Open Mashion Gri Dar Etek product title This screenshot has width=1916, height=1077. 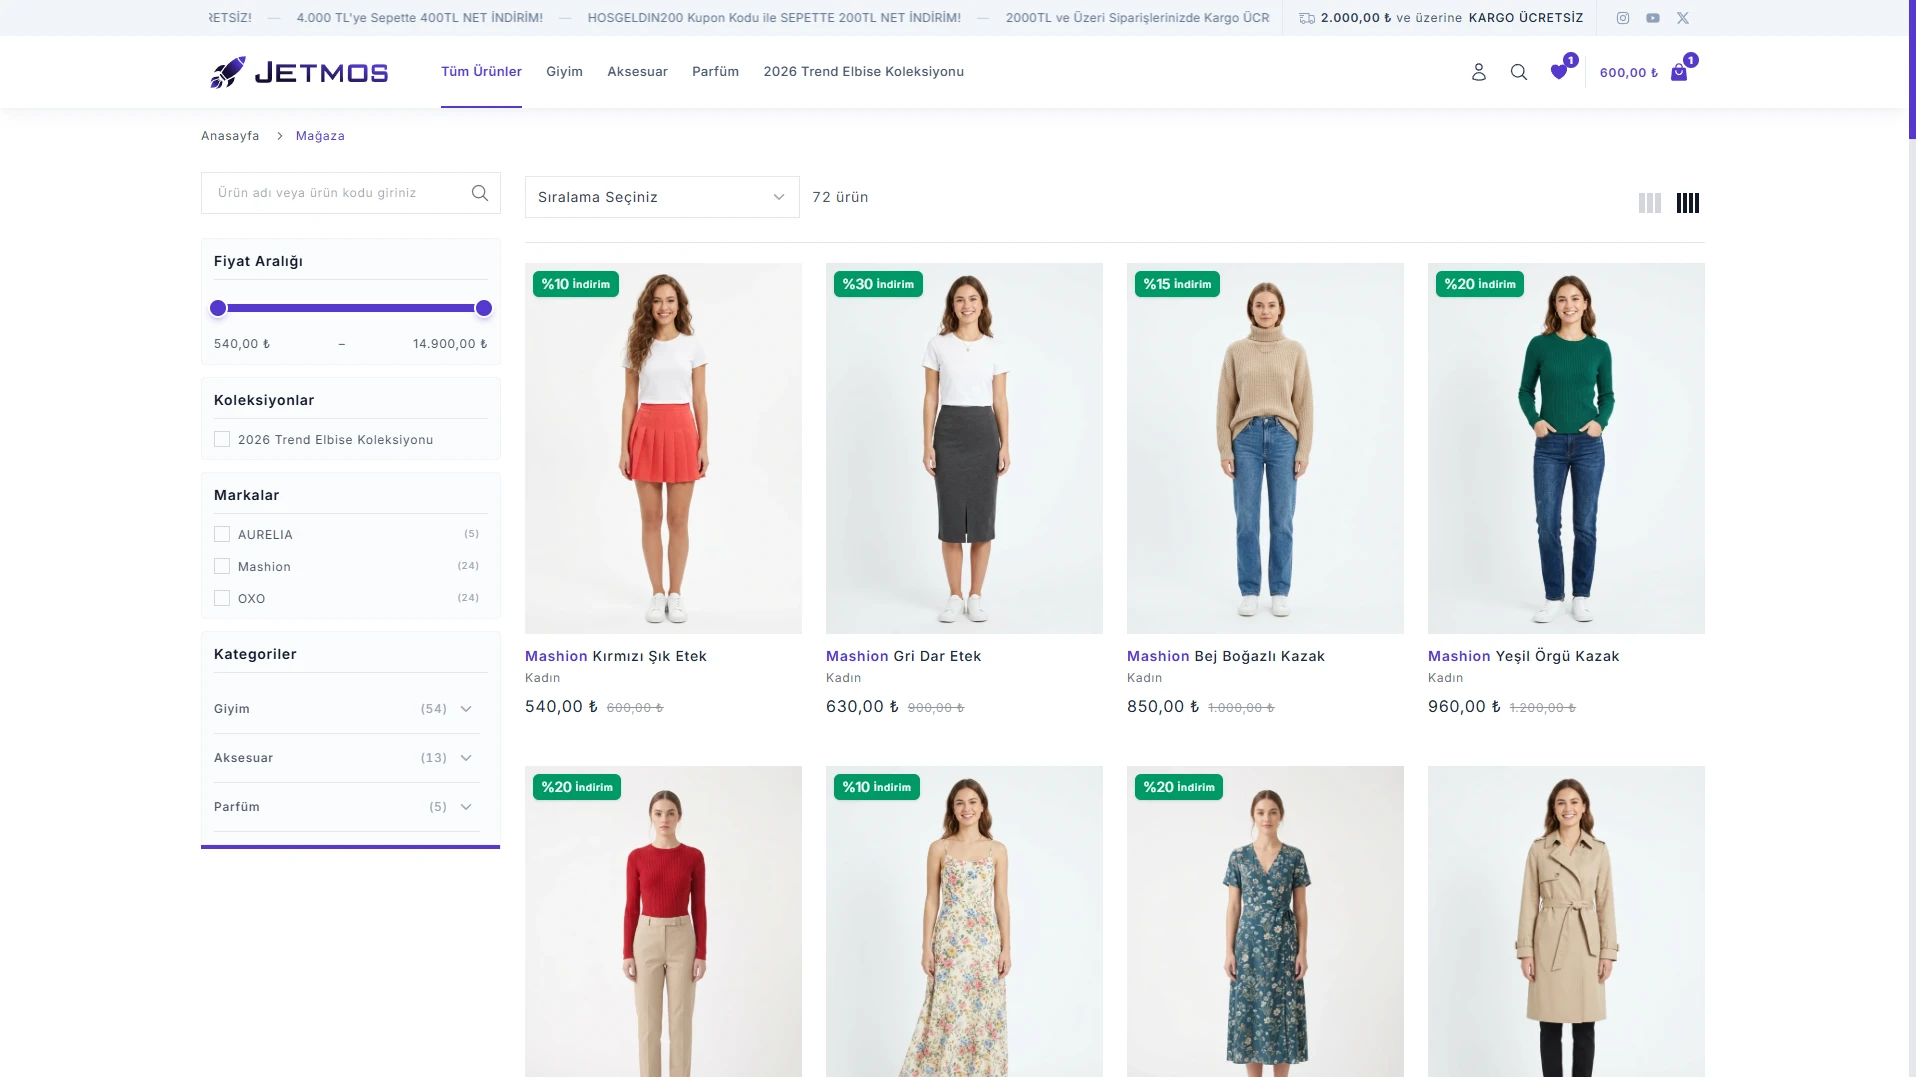(903, 656)
